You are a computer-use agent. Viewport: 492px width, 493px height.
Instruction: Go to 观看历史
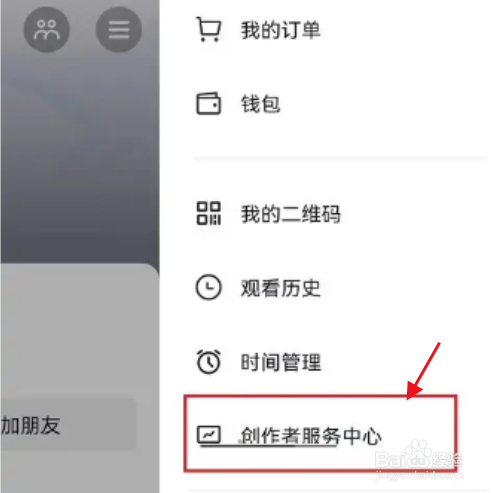[281, 288]
